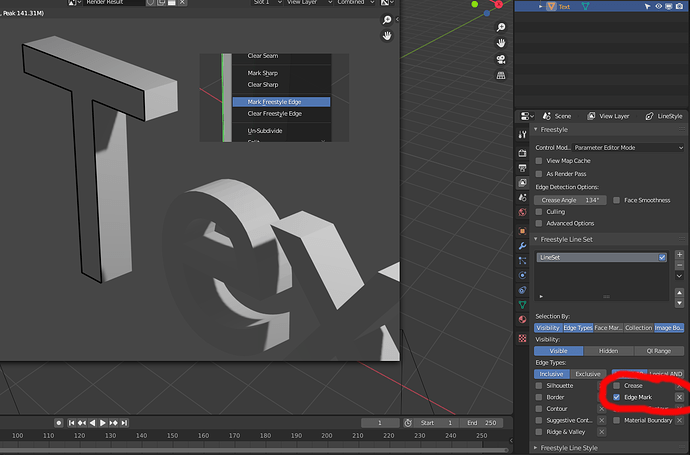Open the Object Constraints tab icon
This screenshot has height=455, width=690.
click(x=522, y=290)
